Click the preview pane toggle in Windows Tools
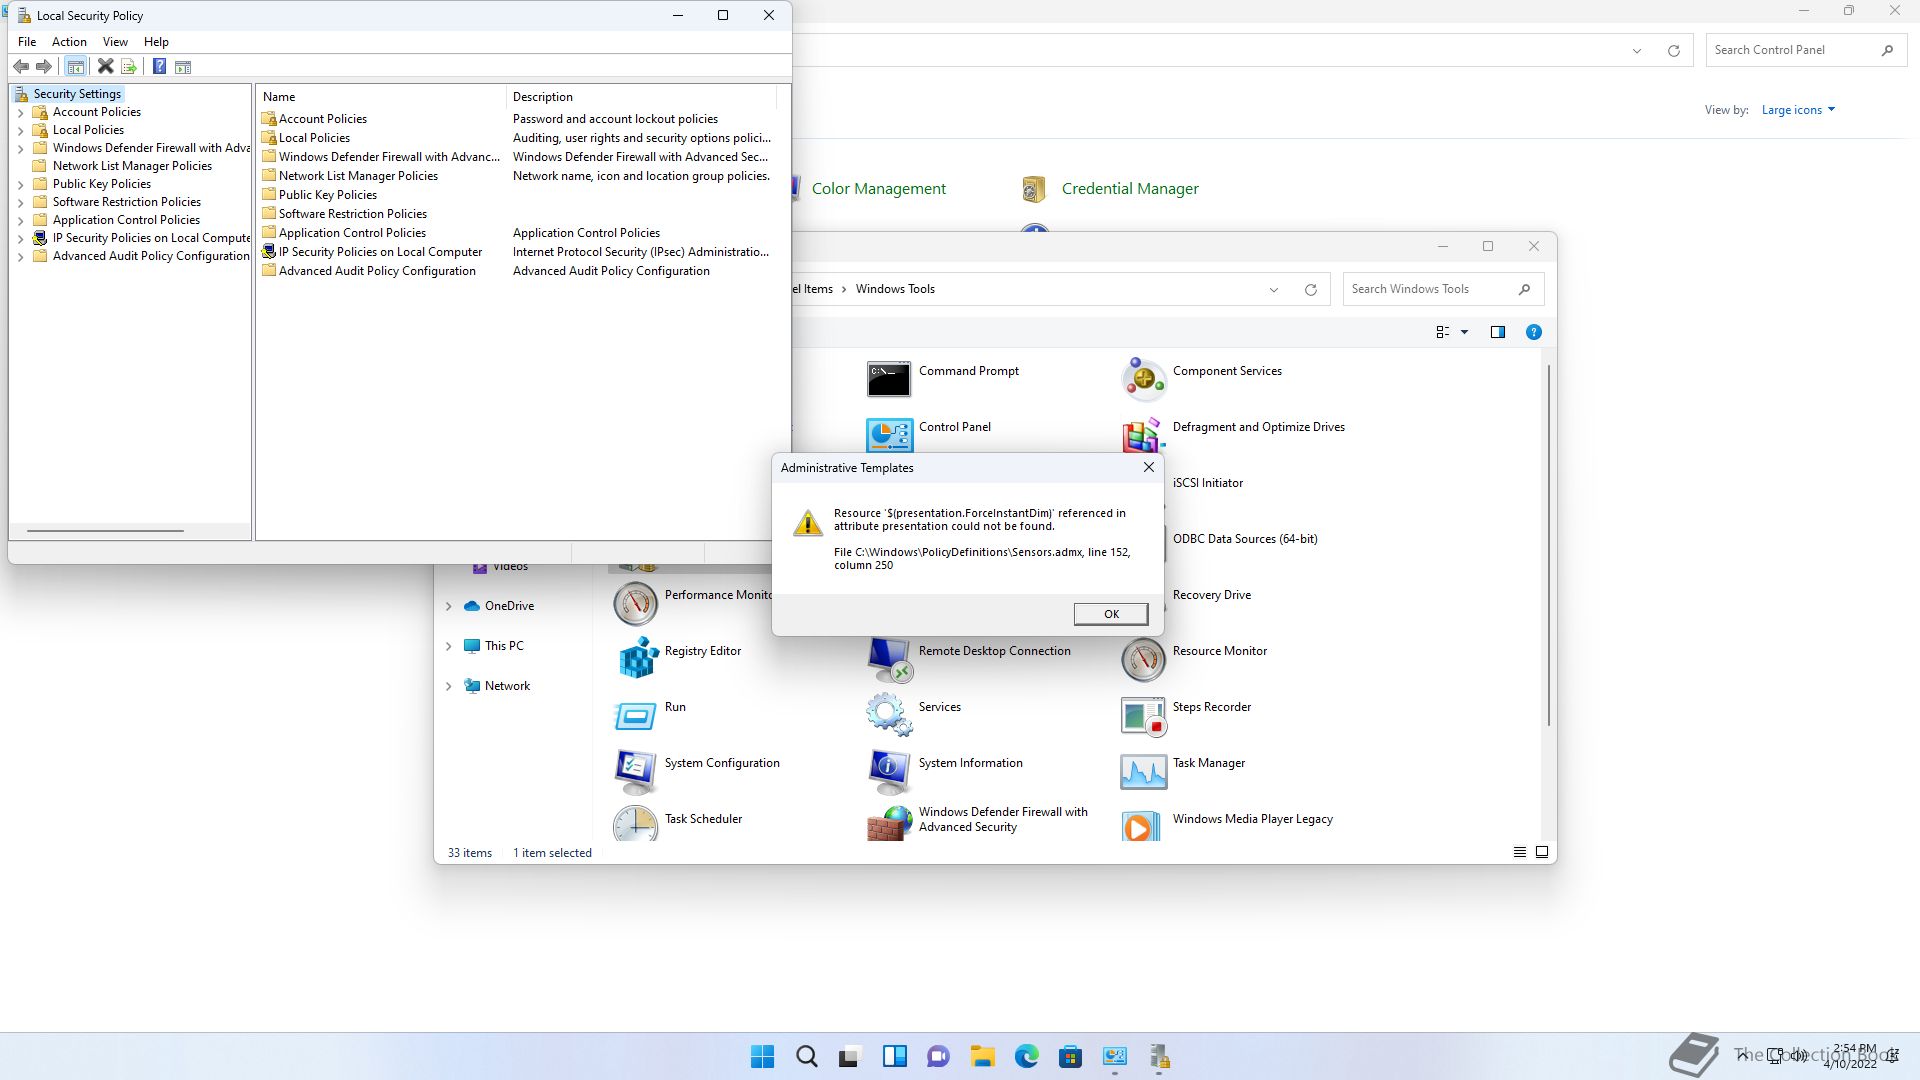This screenshot has height=1080, width=1920. (x=1498, y=331)
